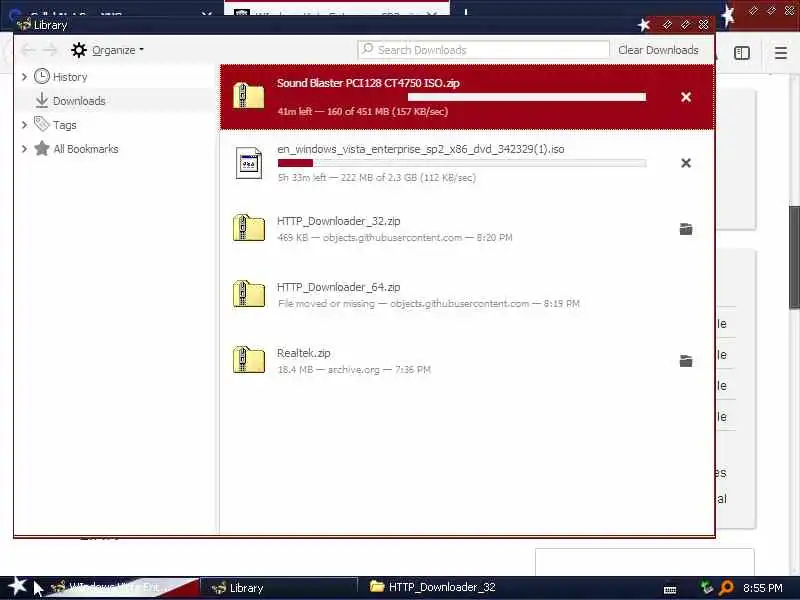Cancel the Sound Blaster PCI128 download
This screenshot has width=800, height=600.
point(686,97)
